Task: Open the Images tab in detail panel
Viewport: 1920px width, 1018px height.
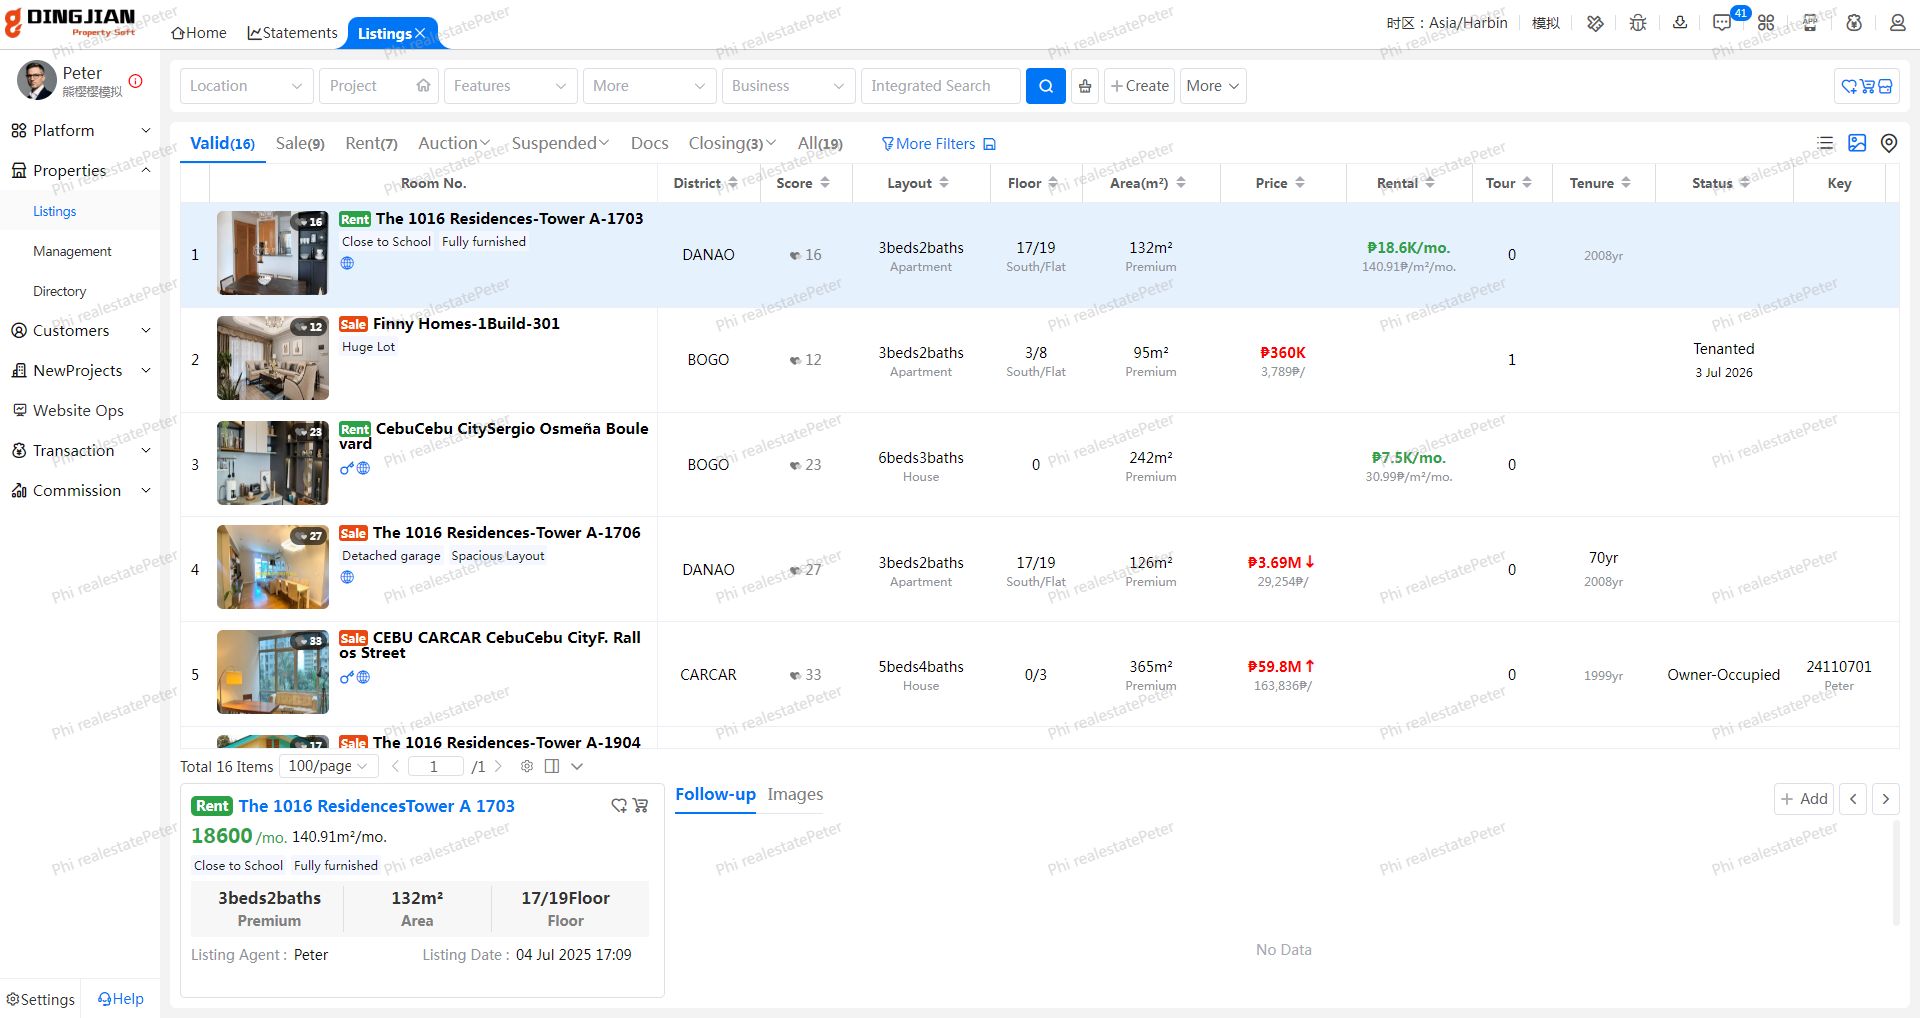Action: [795, 794]
